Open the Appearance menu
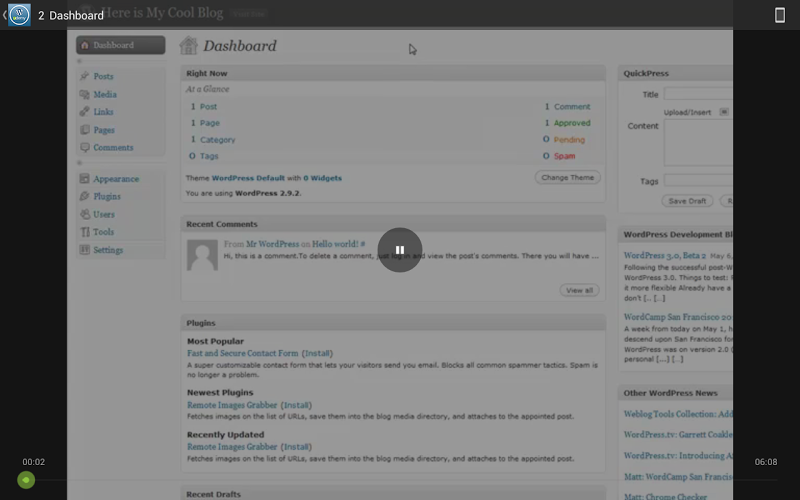Viewport: 800px width, 500px height. (x=116, y=179)
